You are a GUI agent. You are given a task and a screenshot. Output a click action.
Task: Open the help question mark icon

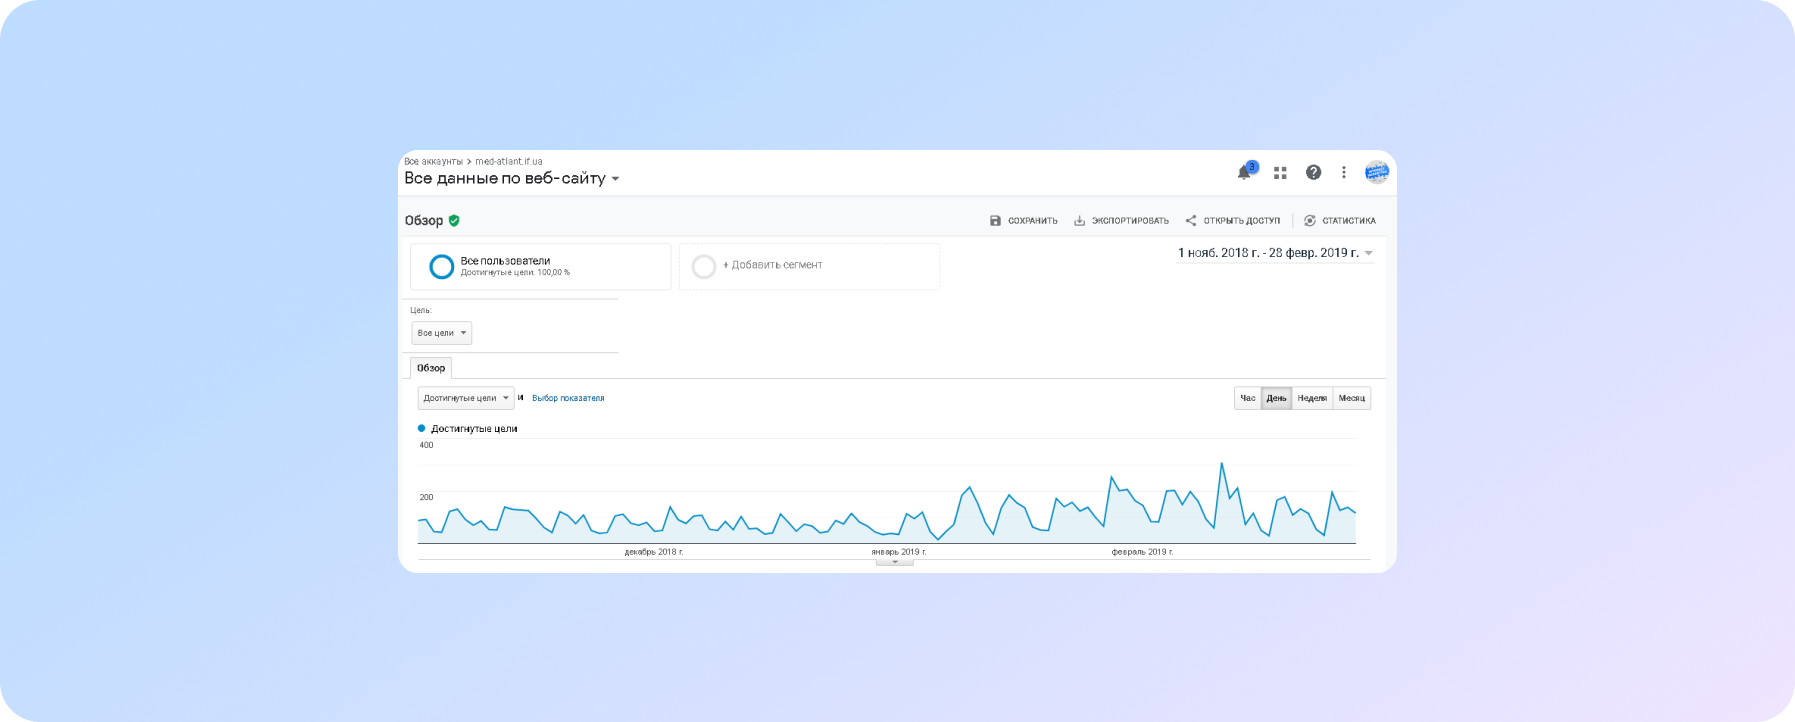coord(1314,172)
